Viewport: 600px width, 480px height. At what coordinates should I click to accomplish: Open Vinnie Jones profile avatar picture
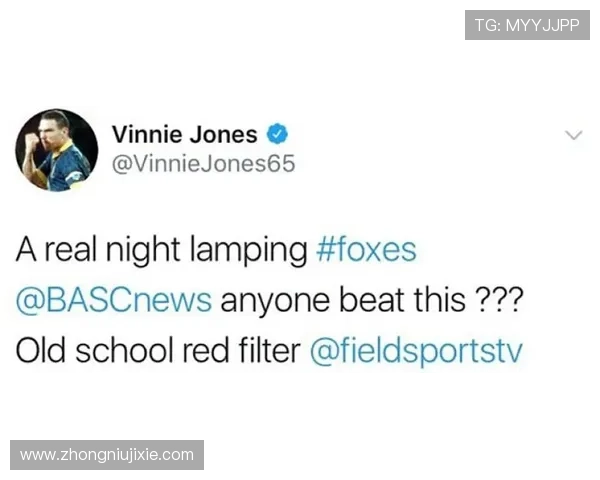click(57, 150)
